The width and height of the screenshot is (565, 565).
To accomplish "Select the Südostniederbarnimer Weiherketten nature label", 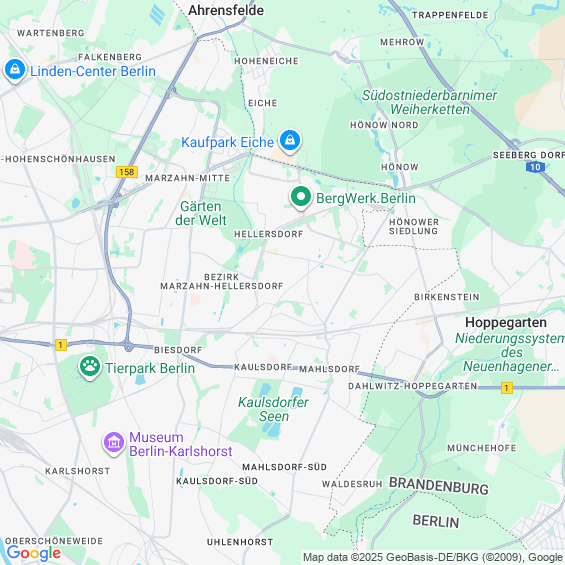I will pos(429,102).
